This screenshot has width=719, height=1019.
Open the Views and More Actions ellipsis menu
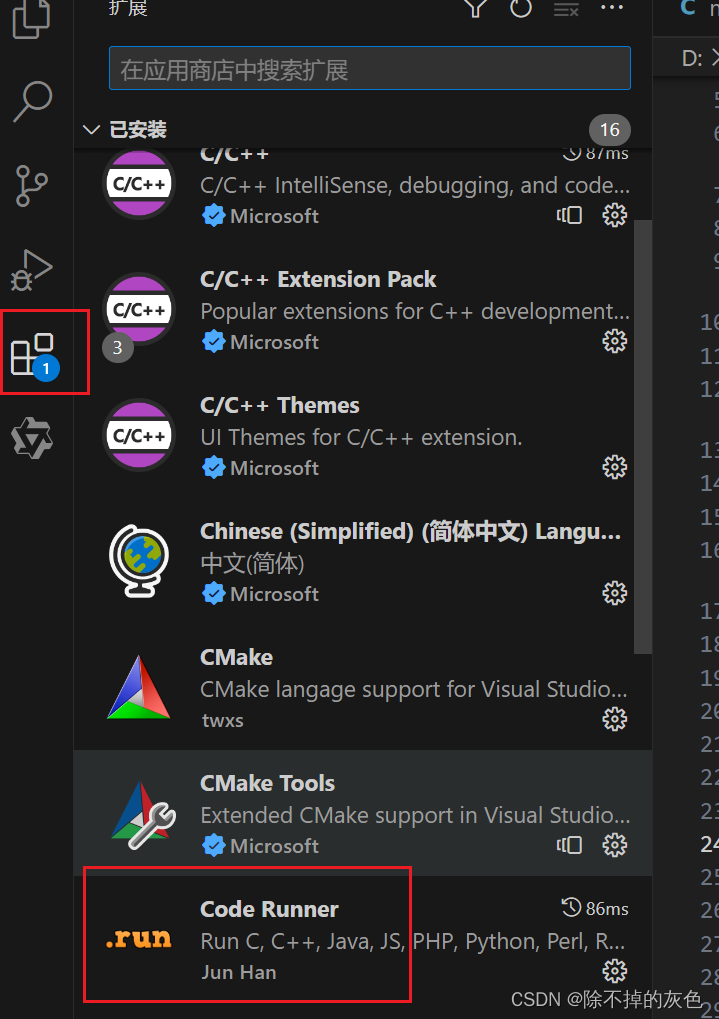pos(612,9)
